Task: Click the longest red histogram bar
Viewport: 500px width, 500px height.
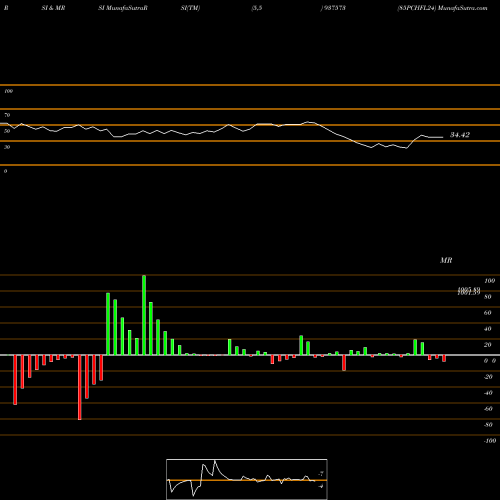Action: 80,387
